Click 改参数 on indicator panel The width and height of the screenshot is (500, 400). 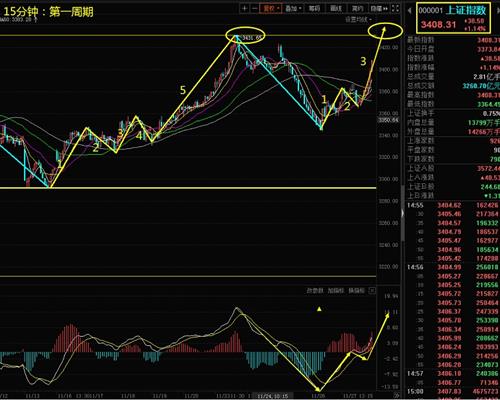tap(315, 291)
